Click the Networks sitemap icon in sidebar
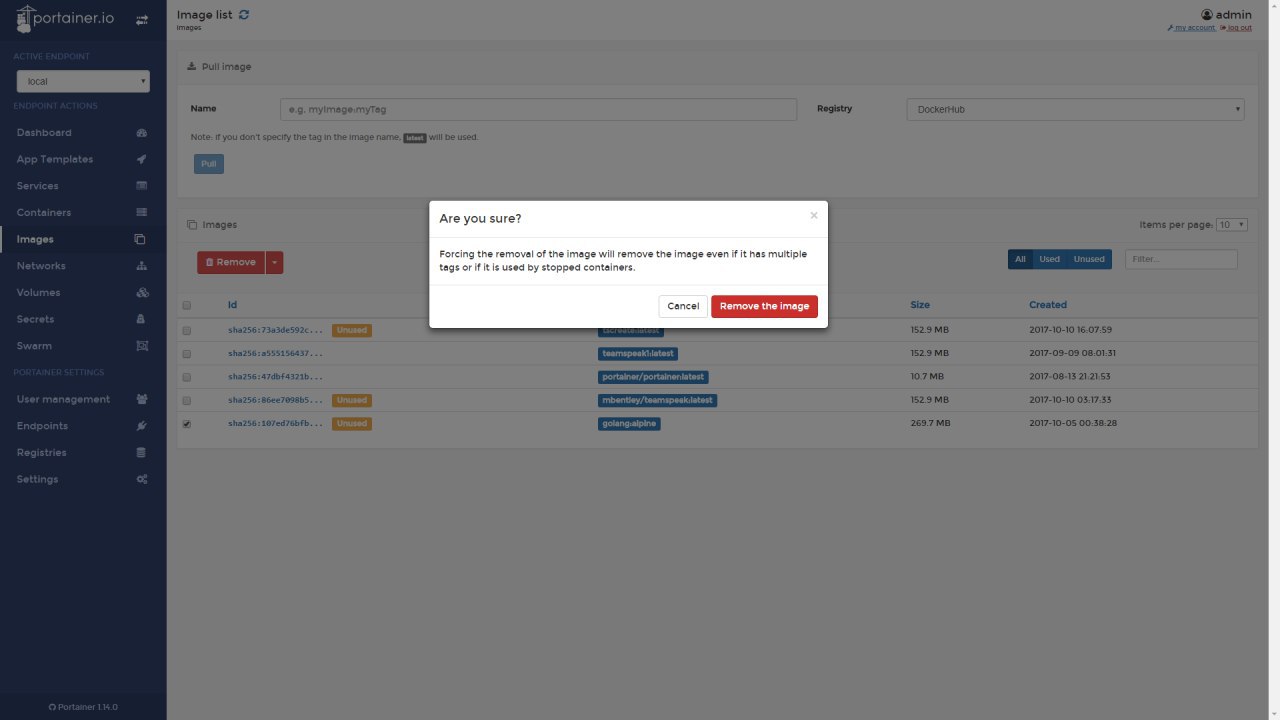The width and height of the screenshot is (1280, 720). (x=142, y=266)
